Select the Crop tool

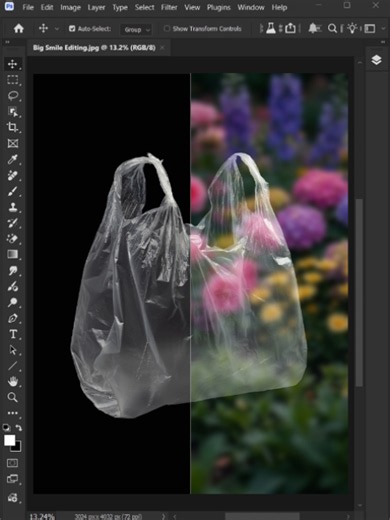point(13,127)
